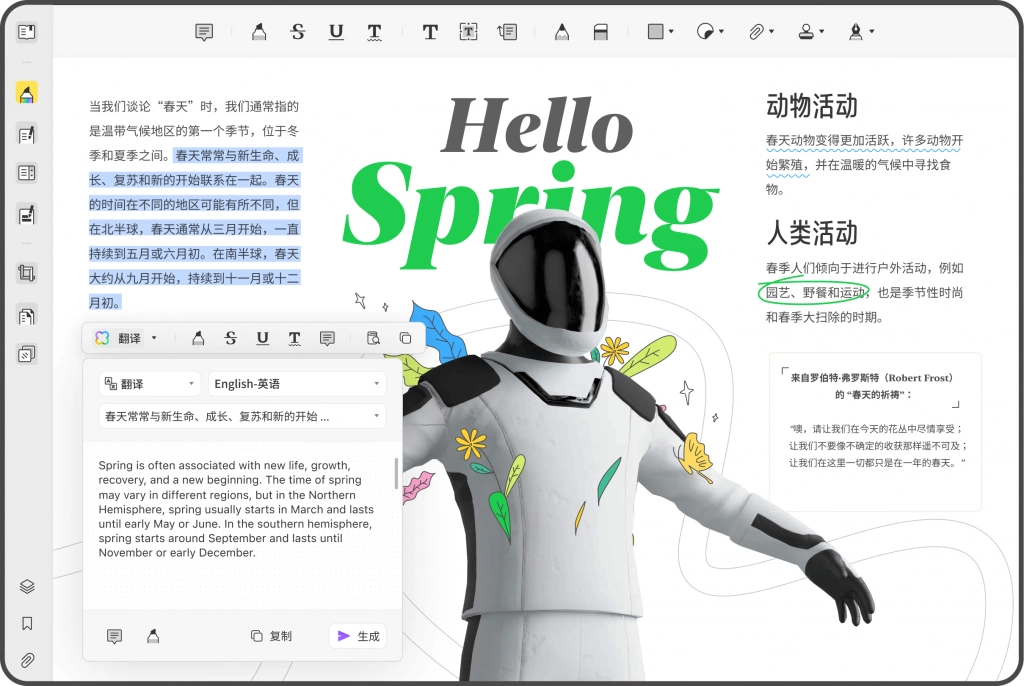This screenshot has height=686, width=1024.
Task: Select the underline tool in top toolbar
Action: [336, 31]
